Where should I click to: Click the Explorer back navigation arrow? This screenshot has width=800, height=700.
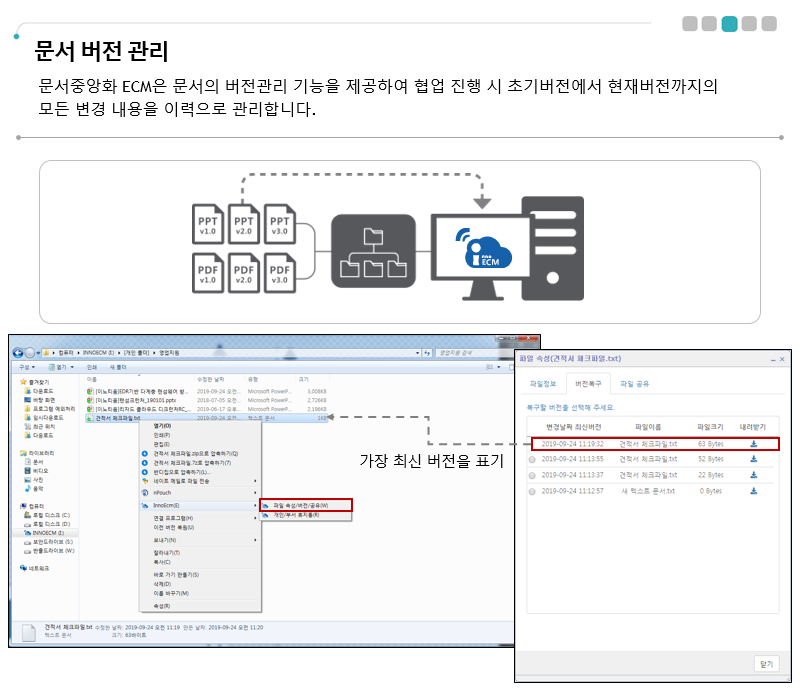coord(19,353)
